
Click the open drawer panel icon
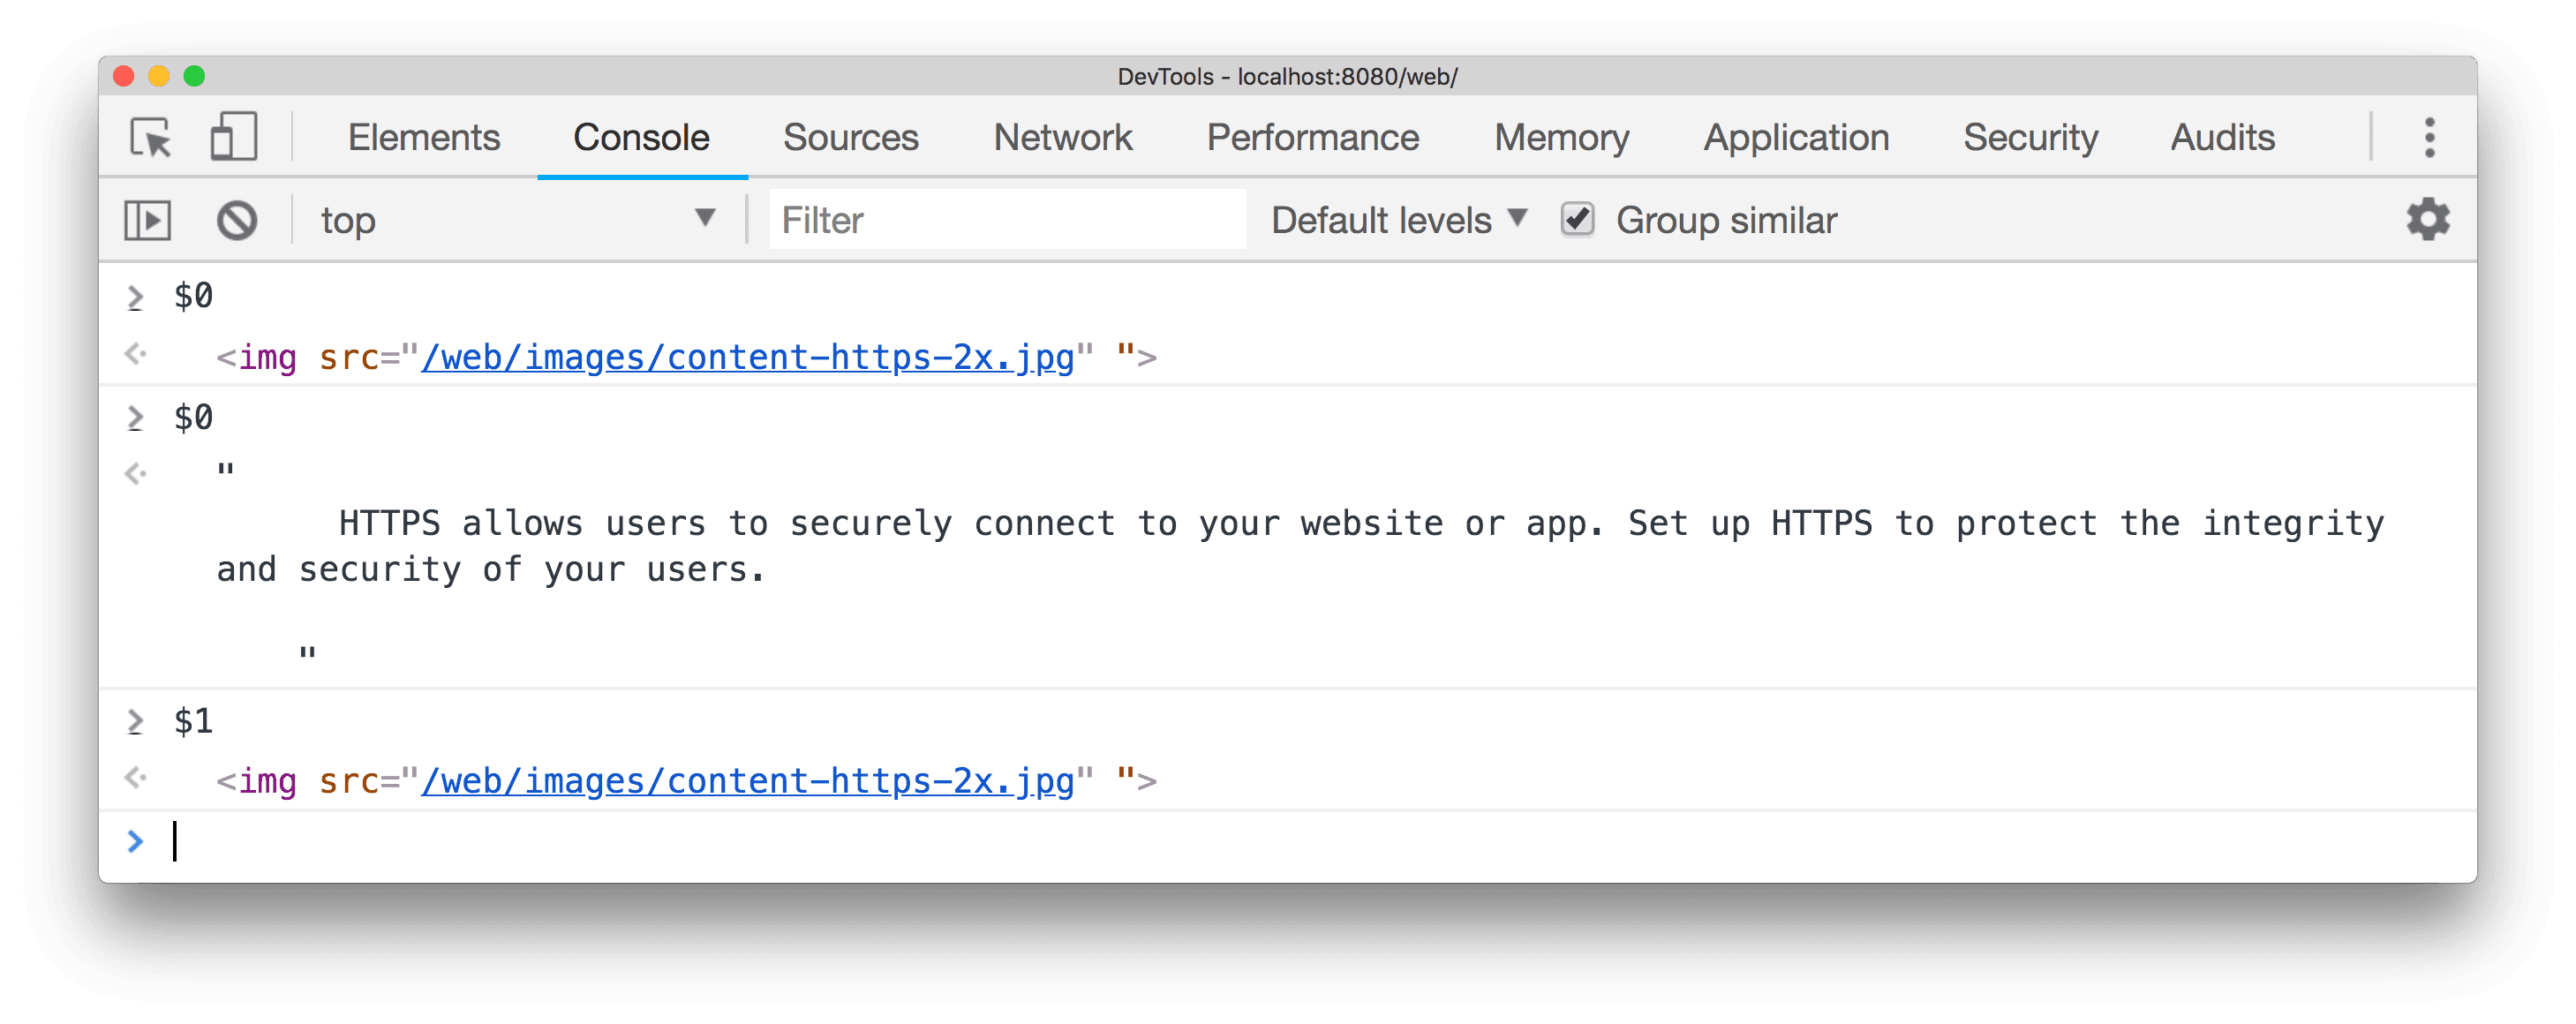click(x=151, y=221)
